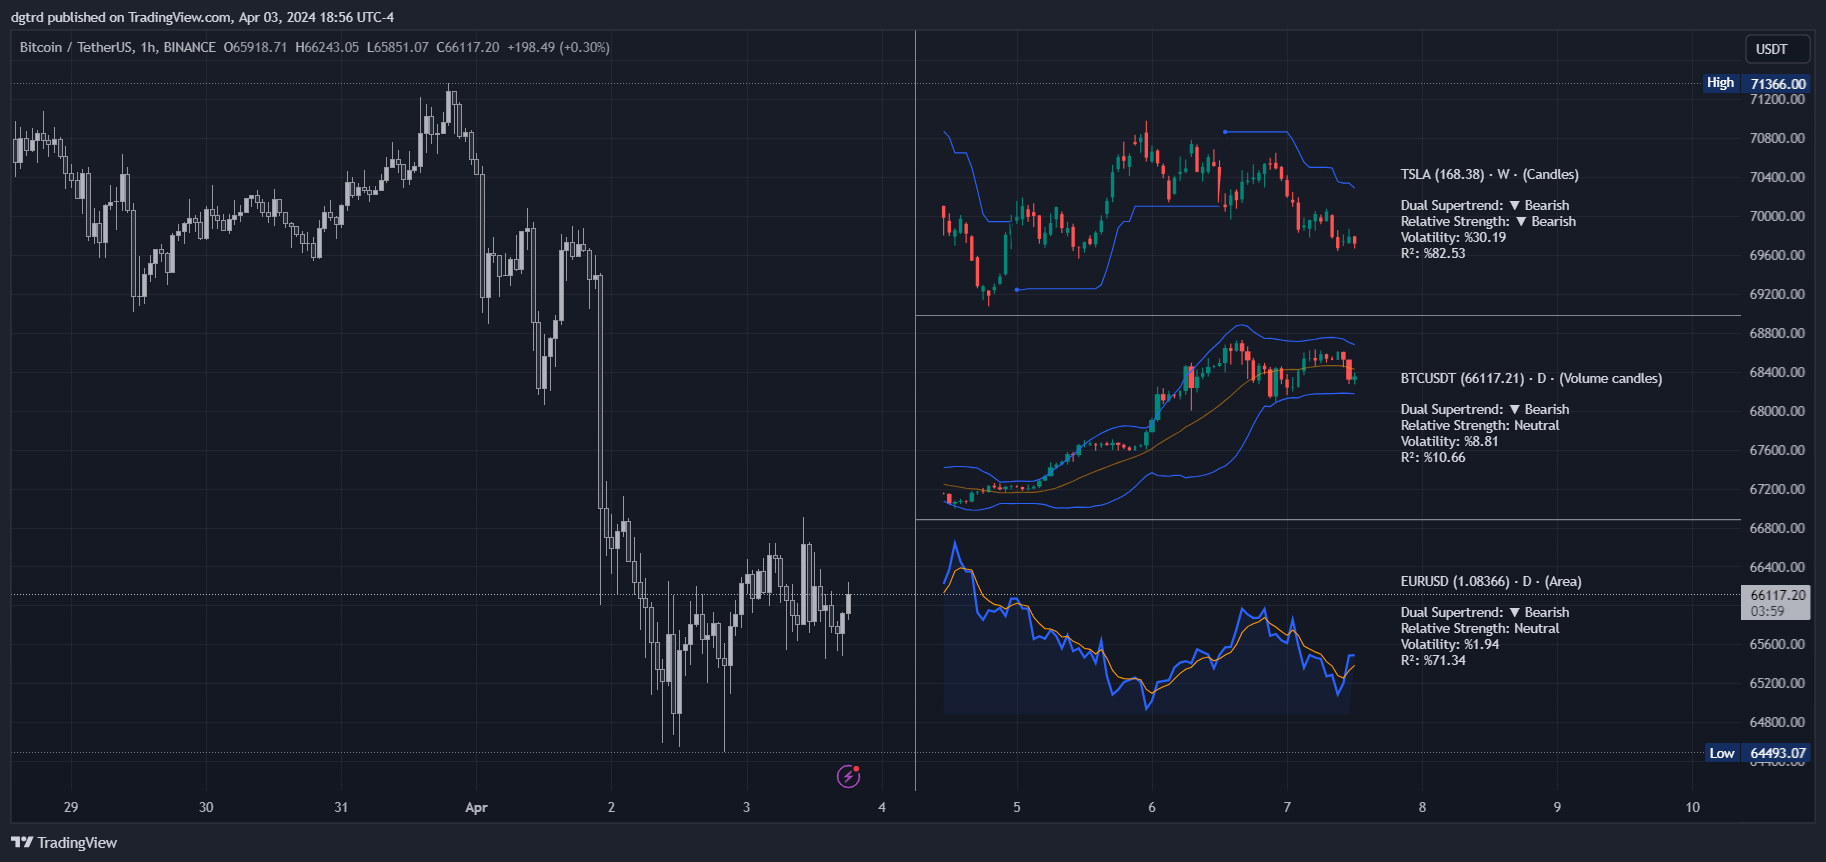Screen dimensions: 1826x862
Task: Click TSLA R² %82.53 value
Action: tap(1432, 253)
